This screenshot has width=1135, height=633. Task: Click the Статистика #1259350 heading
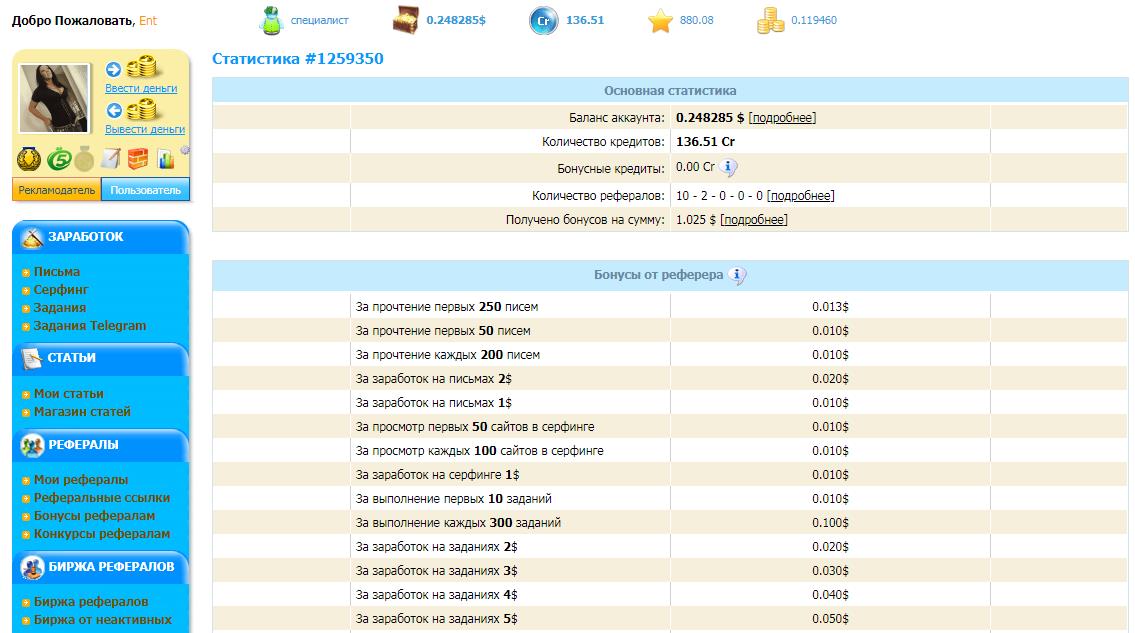pos(298,59)
